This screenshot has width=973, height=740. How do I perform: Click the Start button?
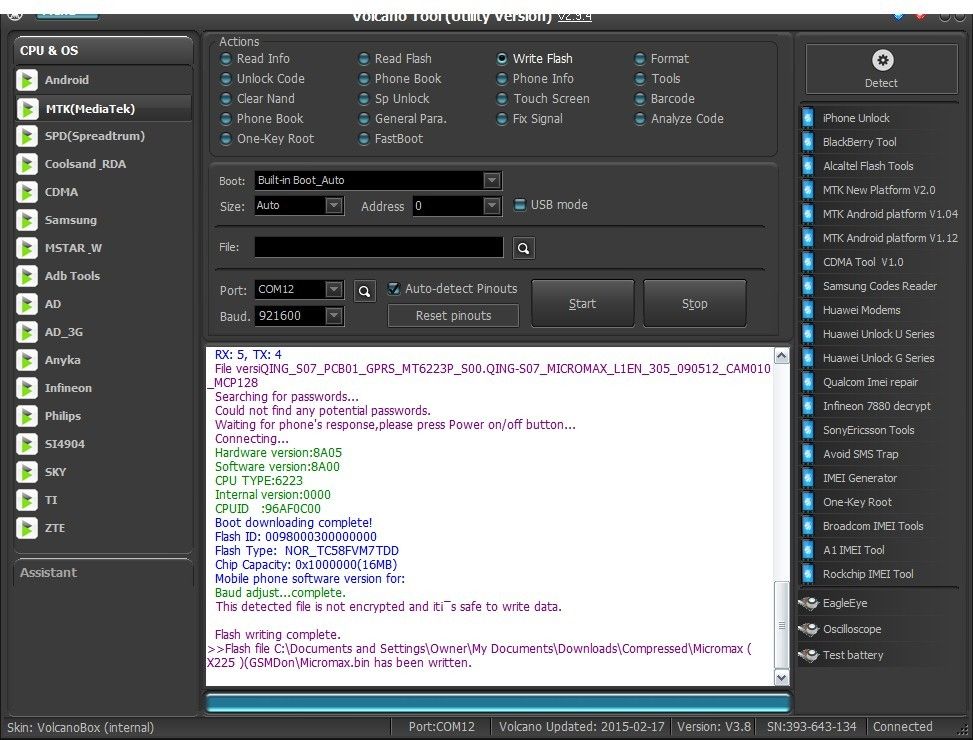(583, 303)
